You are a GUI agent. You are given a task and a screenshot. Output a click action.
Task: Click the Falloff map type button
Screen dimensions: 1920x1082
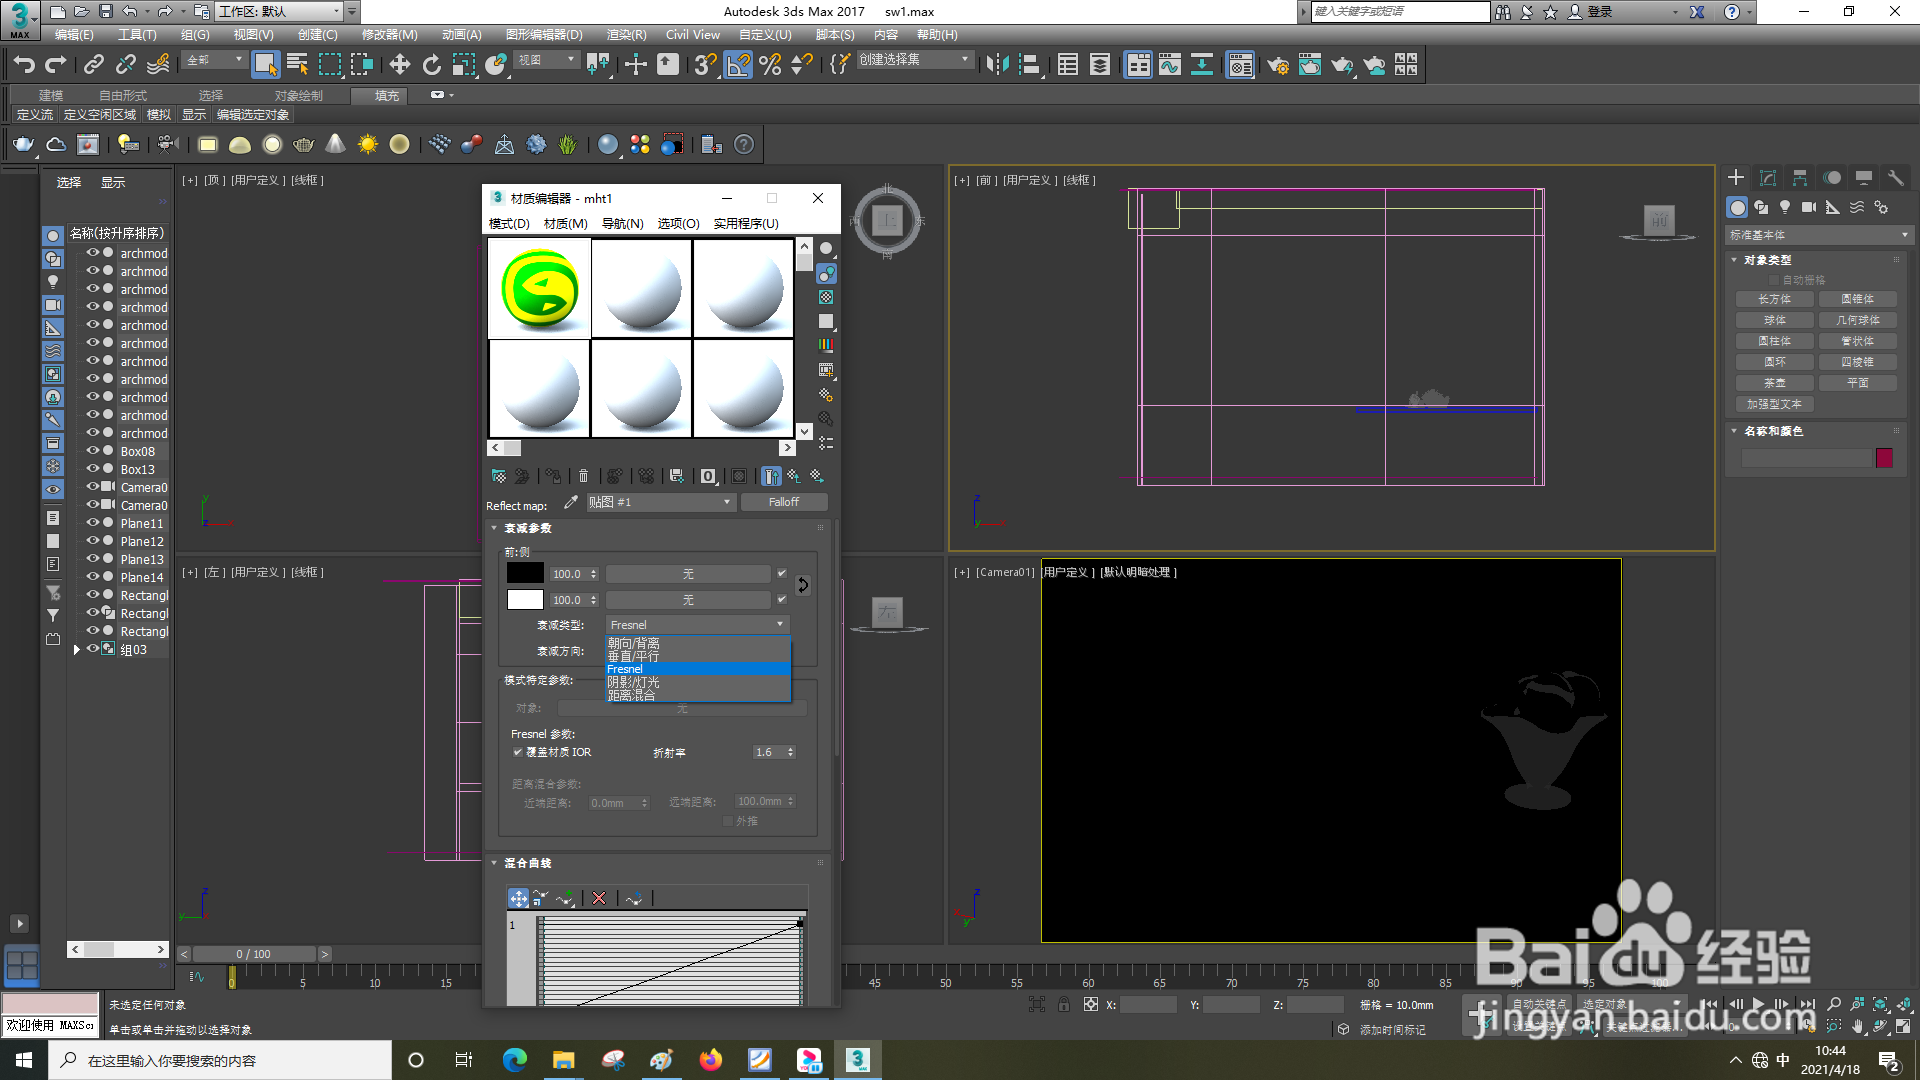(783, 503)
